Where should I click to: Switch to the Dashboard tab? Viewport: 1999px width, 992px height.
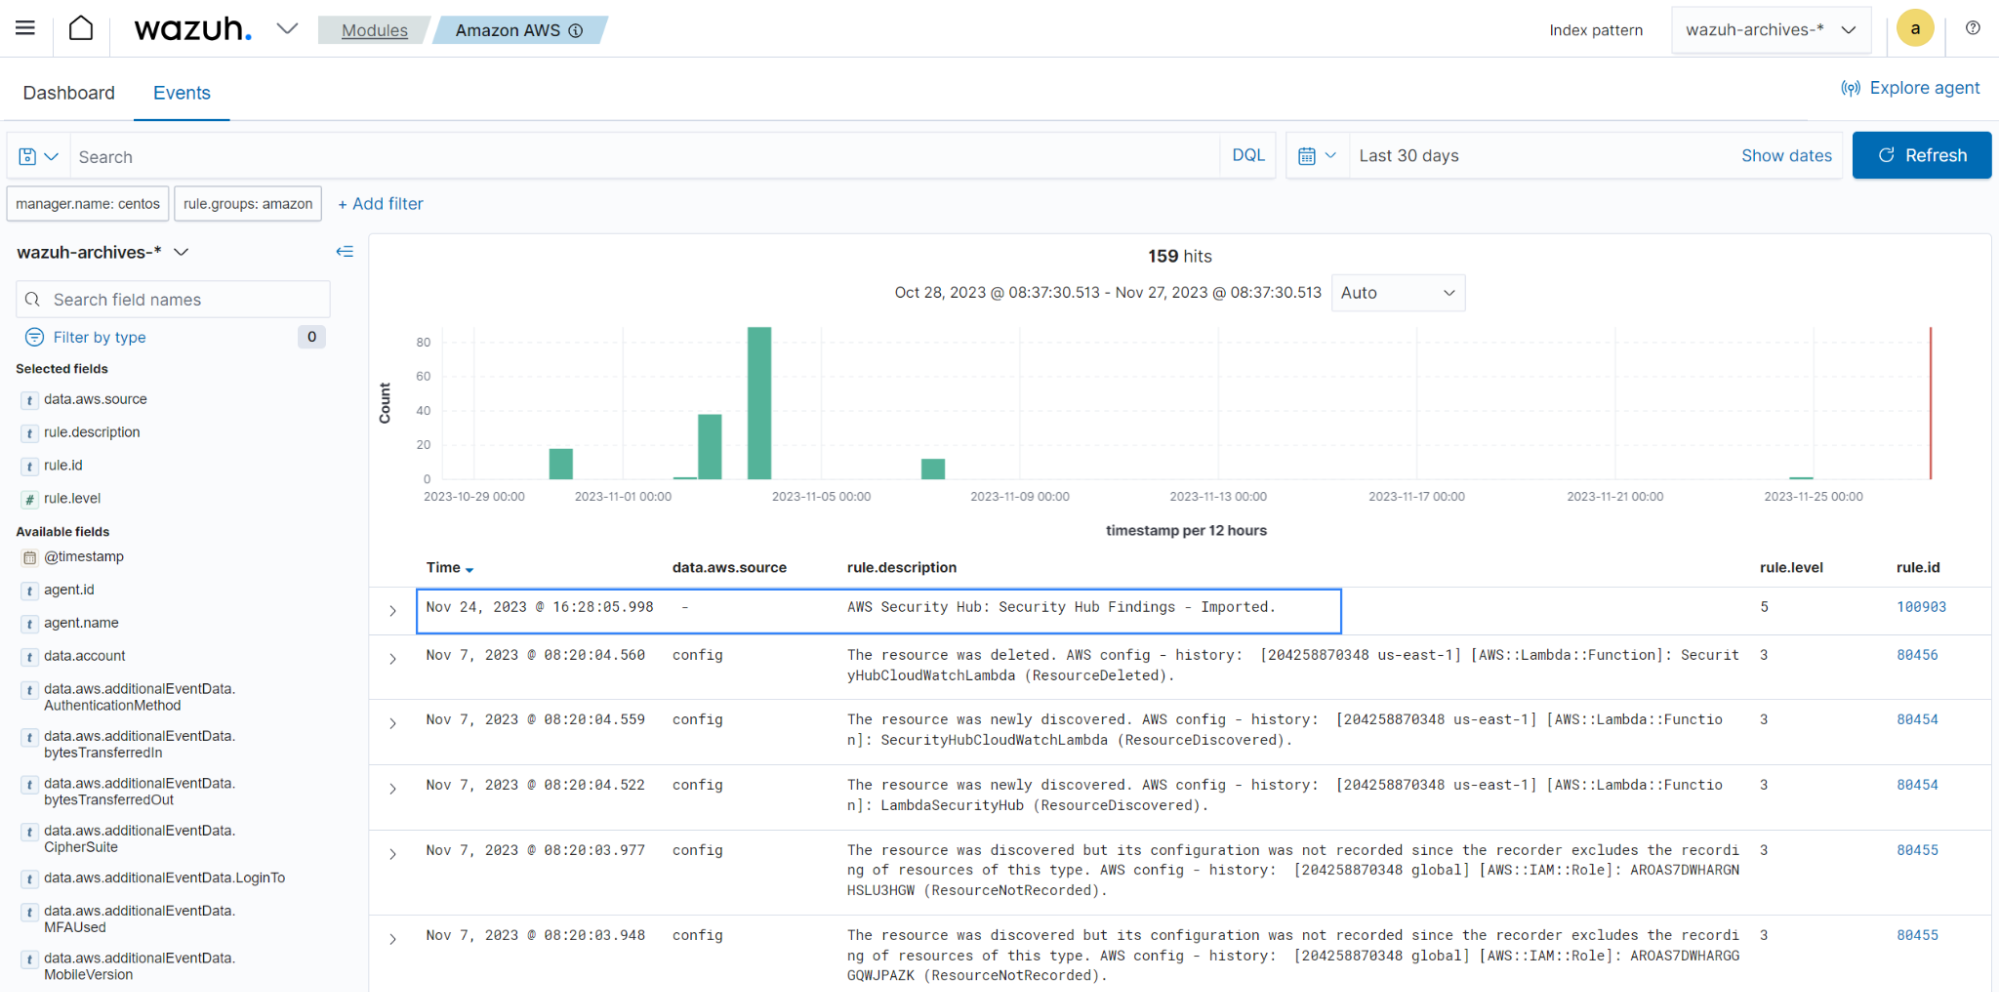tap(69, 93)
